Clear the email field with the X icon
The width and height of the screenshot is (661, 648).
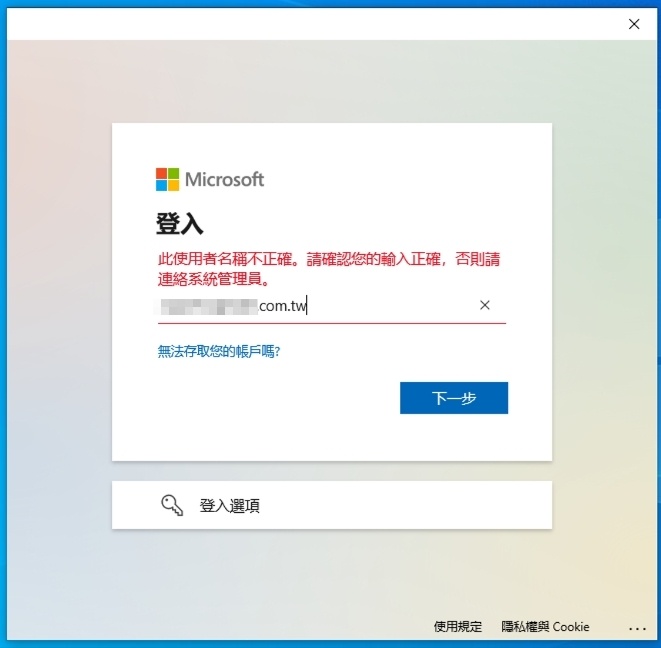point(484,305)
